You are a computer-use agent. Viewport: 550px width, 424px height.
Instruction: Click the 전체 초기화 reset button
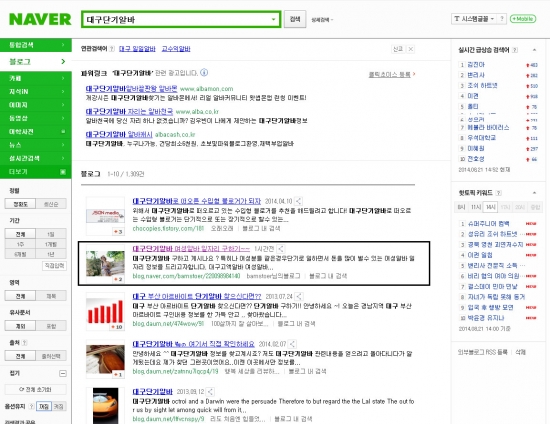pos(35,390)
